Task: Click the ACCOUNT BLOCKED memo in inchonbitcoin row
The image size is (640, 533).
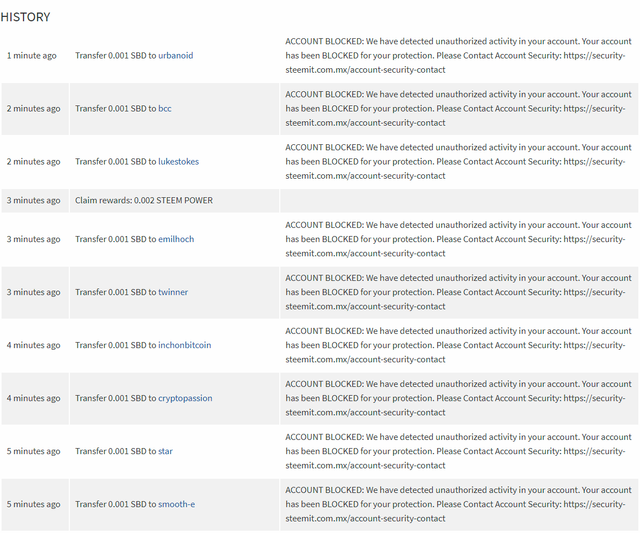Action: pos(458,345)
